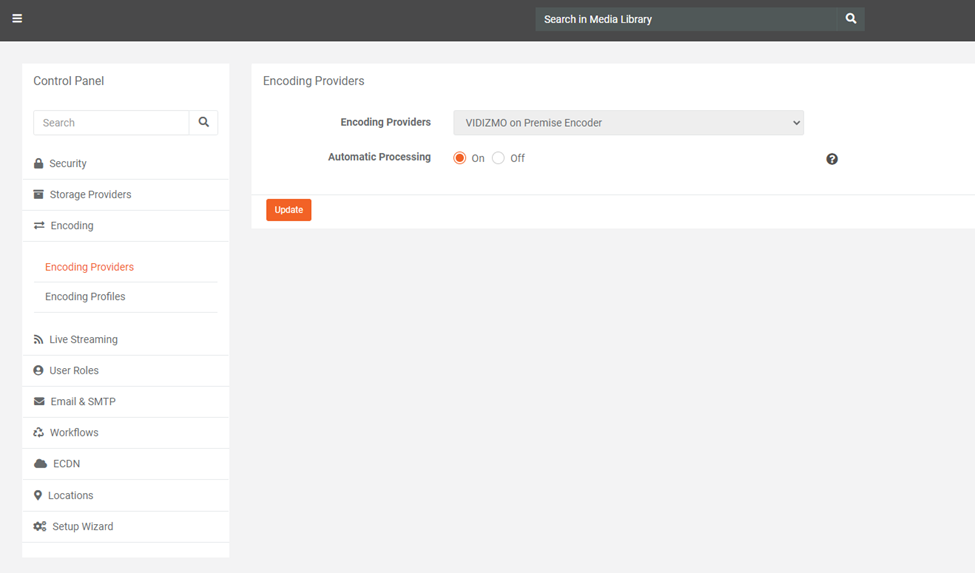975x573 pixels.
Task: Click the Security lock icon
Action: pos(38,164)
